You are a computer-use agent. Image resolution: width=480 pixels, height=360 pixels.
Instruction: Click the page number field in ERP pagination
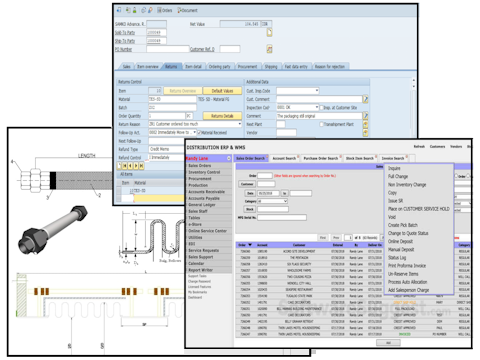tap(348, 238)
